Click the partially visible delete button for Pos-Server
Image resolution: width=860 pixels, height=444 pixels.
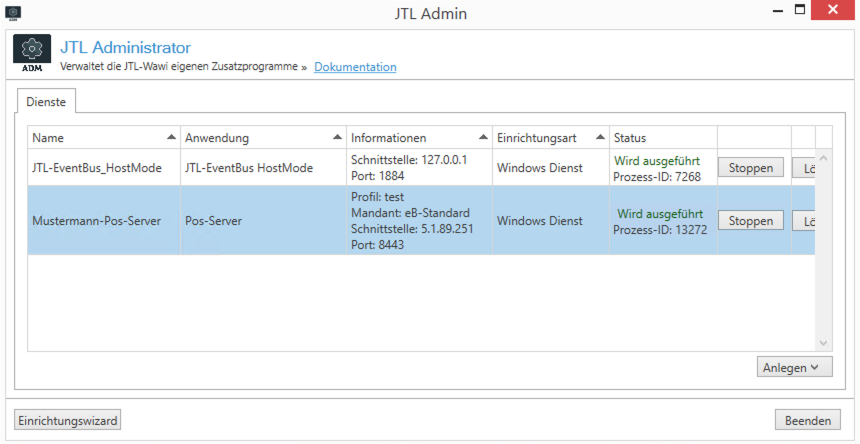[x=804, y=221]
